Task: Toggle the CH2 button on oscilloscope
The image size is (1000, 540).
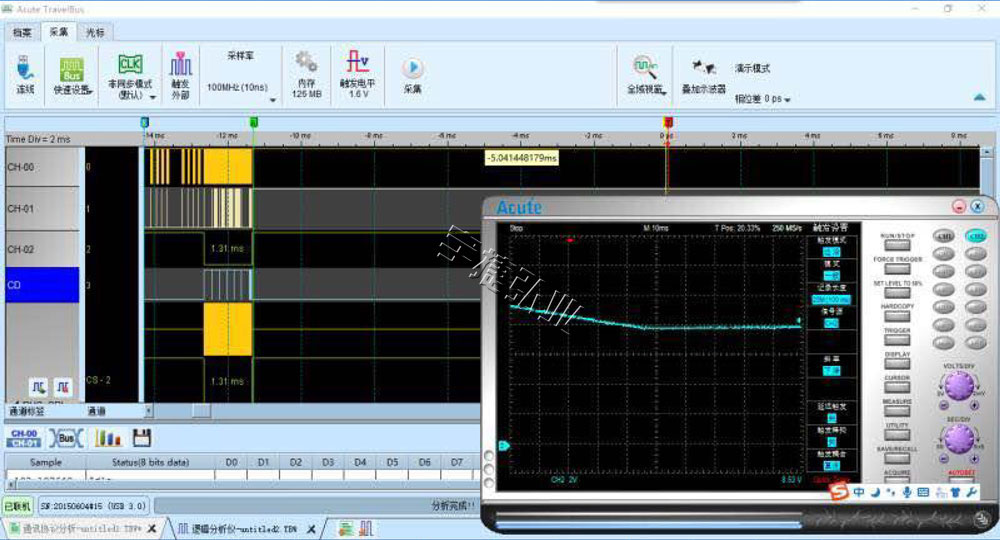Action: click(975, 236)
